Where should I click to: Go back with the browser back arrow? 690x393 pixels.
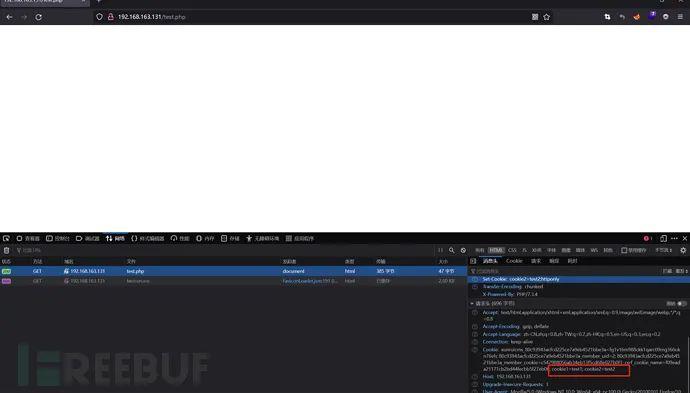pos(9,17)
